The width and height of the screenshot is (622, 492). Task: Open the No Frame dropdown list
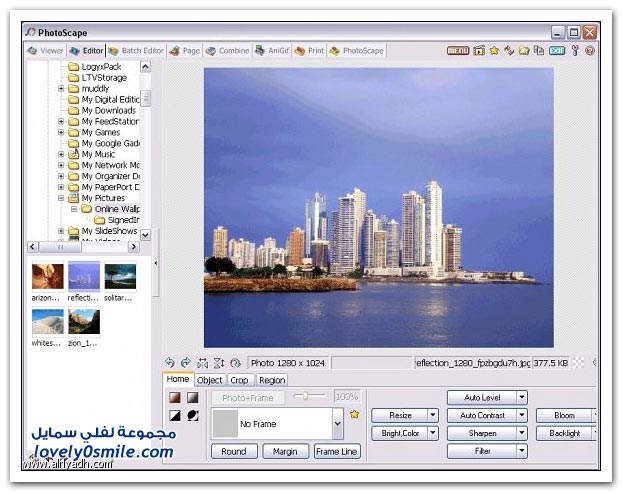coord(337,424)
